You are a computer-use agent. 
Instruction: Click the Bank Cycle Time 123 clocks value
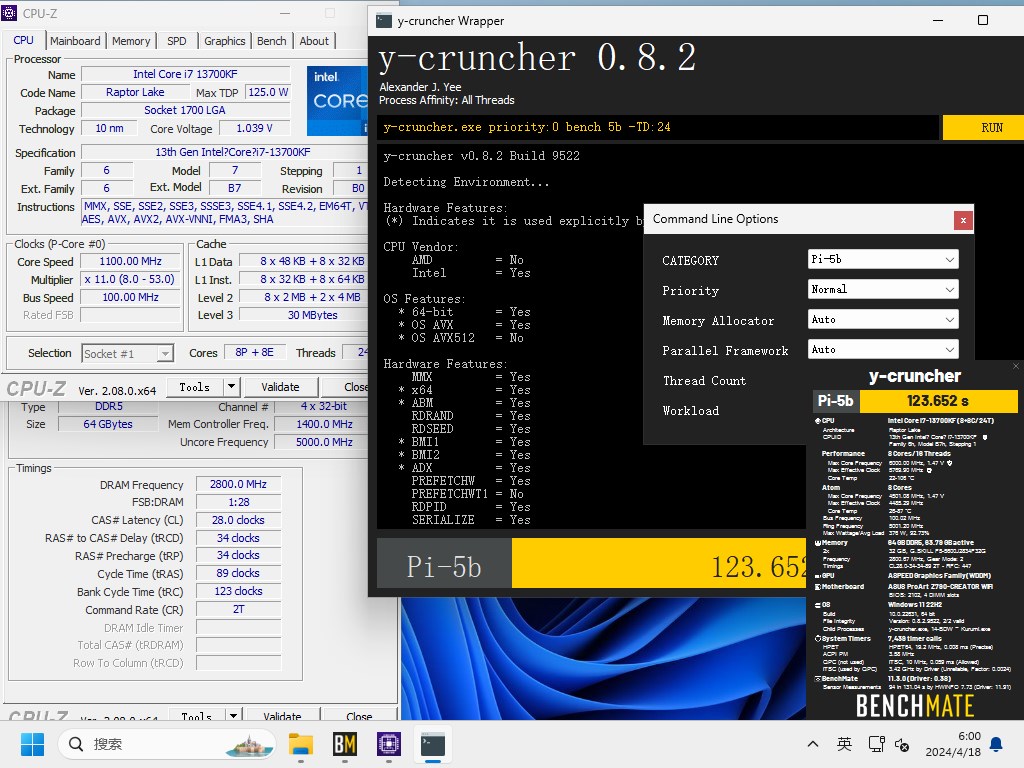(238, 591)
